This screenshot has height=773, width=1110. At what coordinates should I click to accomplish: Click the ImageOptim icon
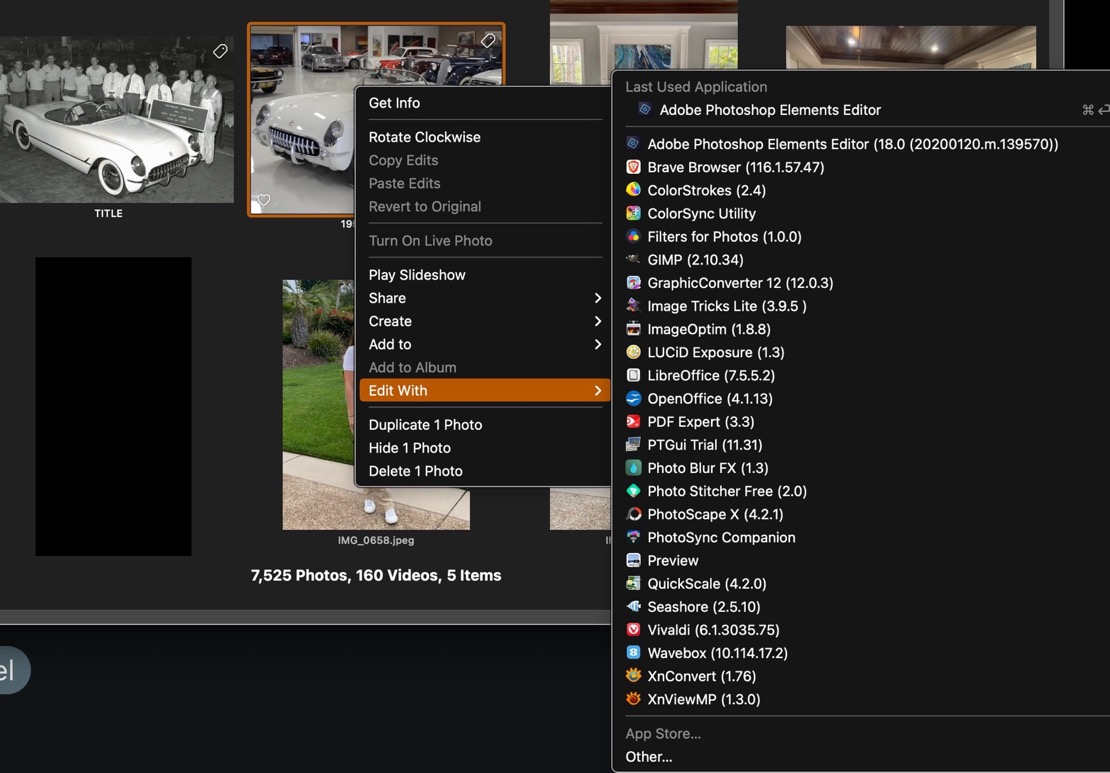[633, 328]
